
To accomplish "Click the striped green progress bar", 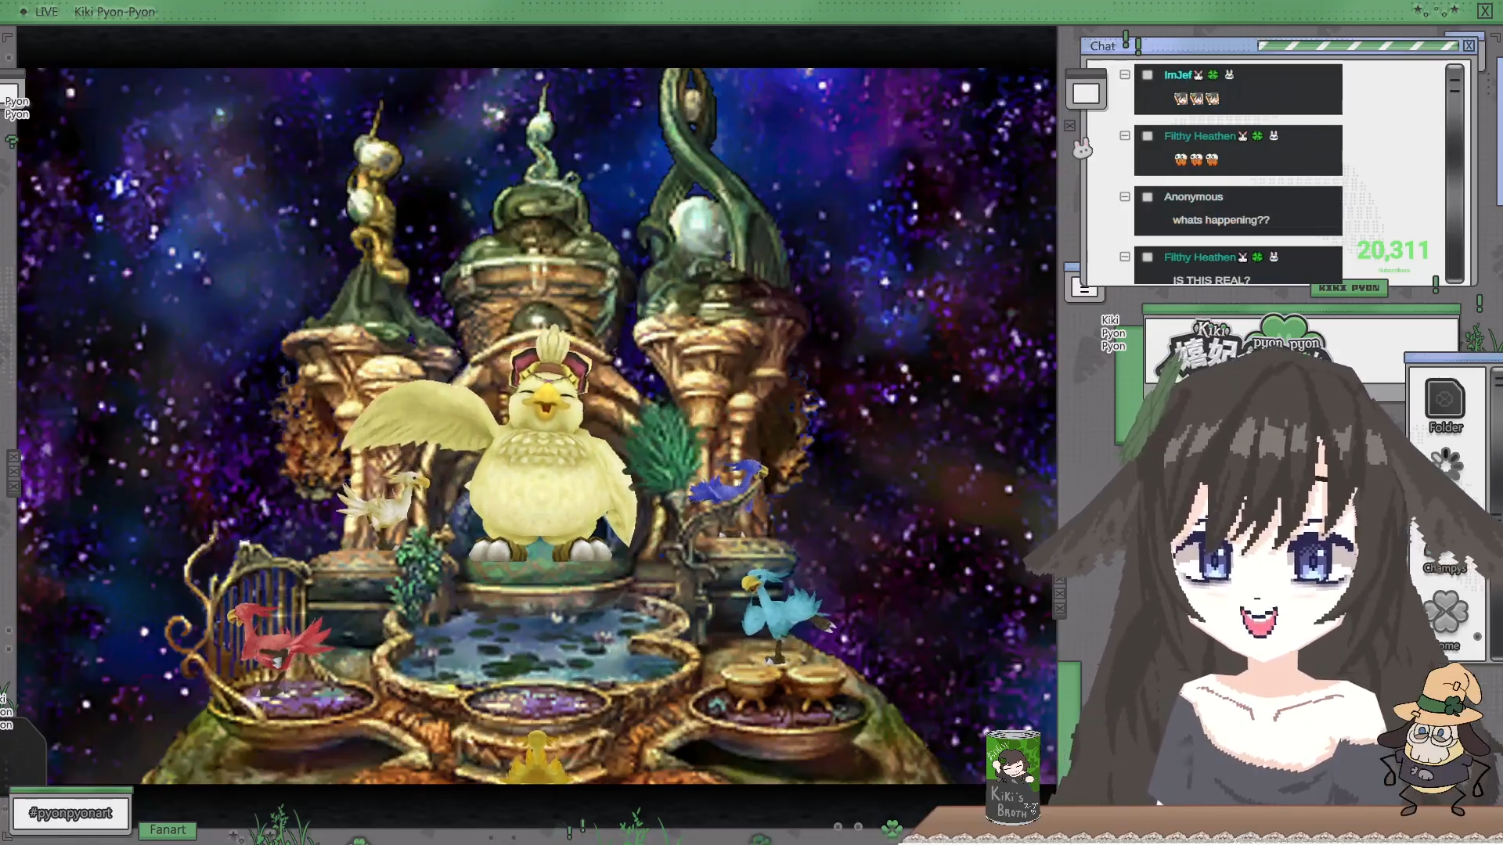I will click(1357, 46).
